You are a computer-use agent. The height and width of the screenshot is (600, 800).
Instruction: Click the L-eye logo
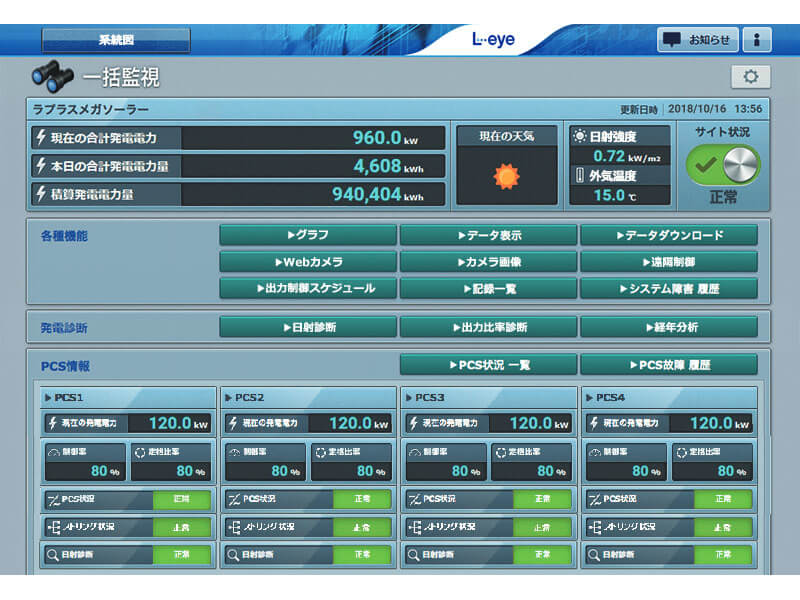coord(494,40)
